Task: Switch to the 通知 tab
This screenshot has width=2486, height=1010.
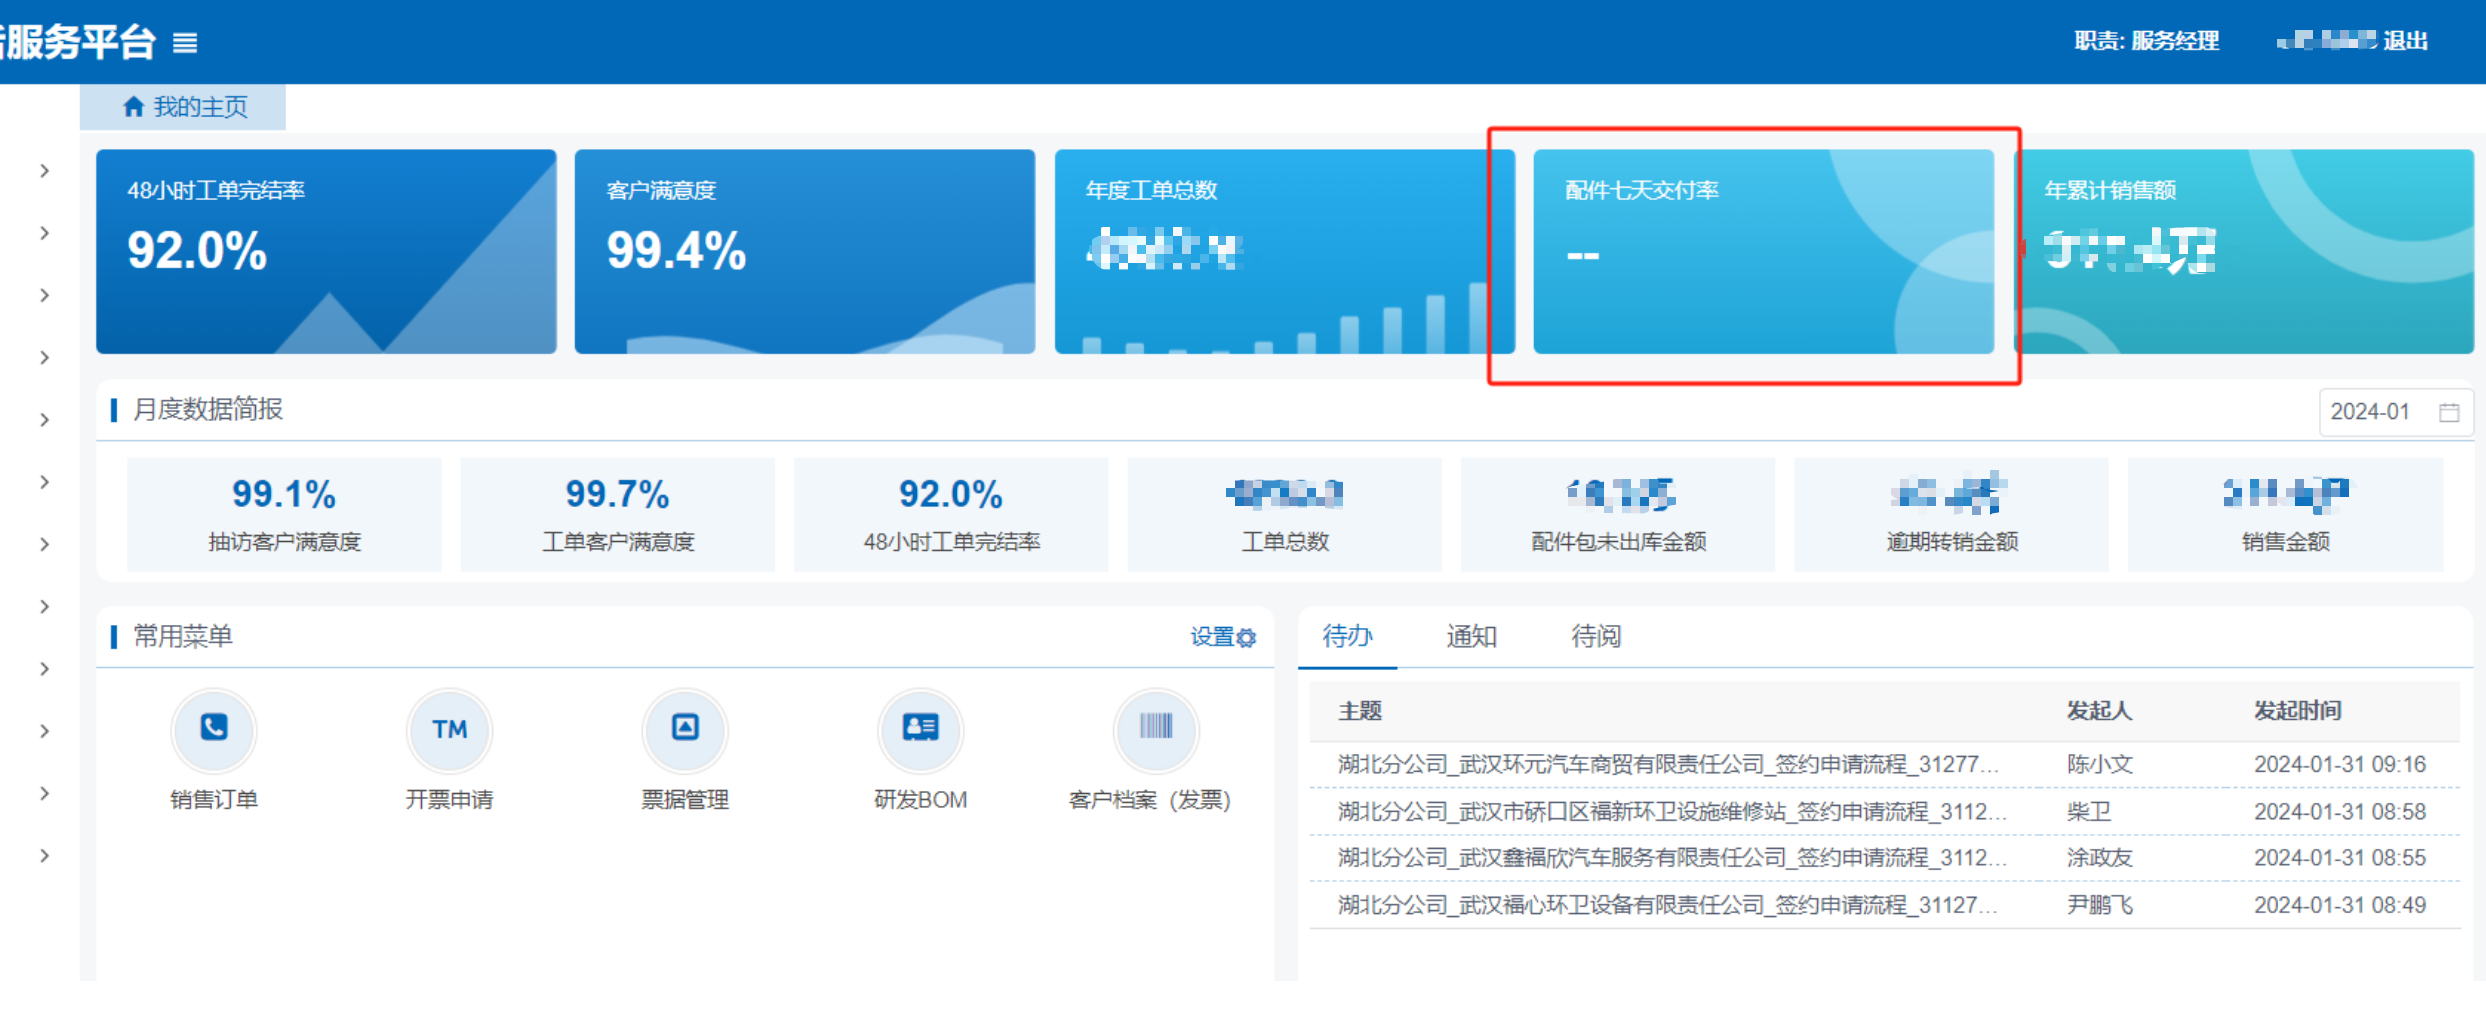Action: tap(1471, 636)
